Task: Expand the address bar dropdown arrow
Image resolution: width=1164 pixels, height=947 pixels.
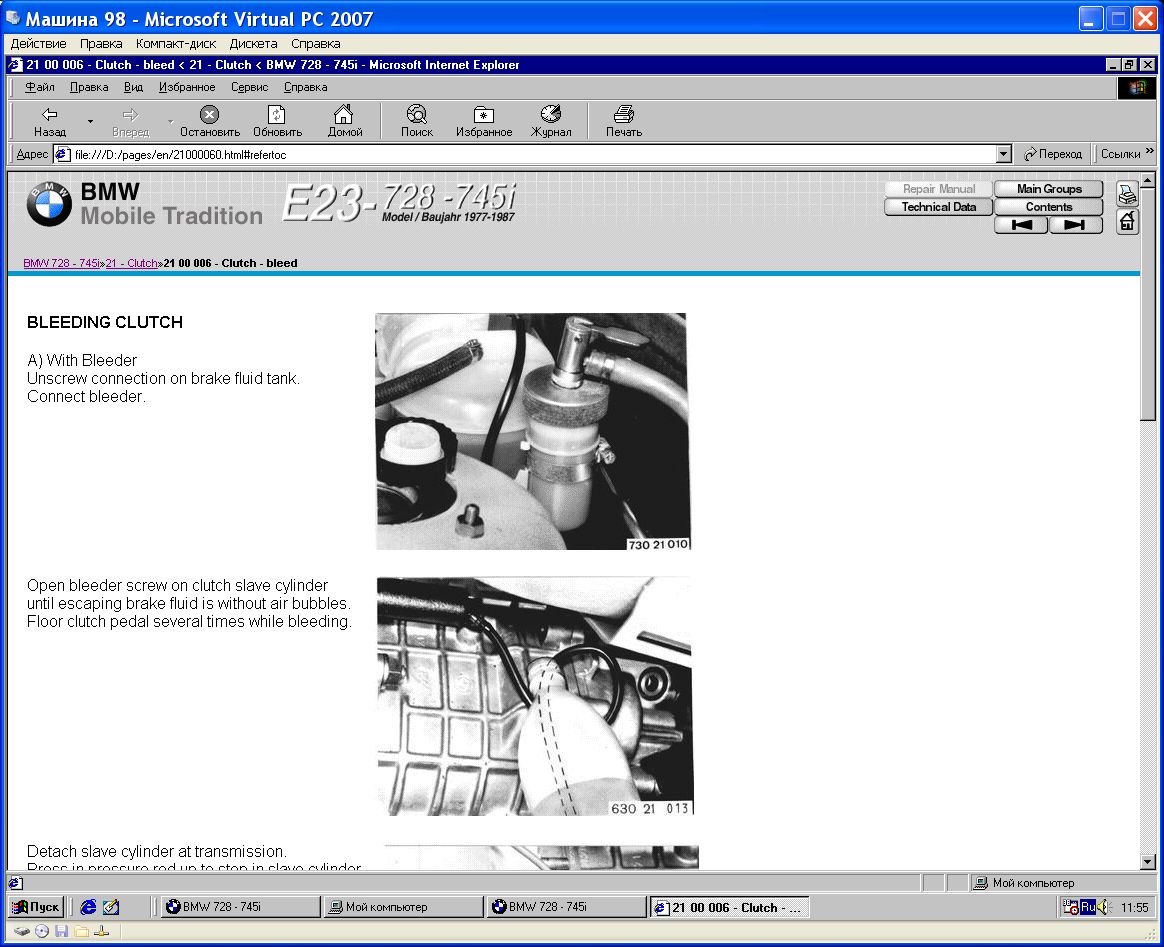Action: pos(1004,155)
